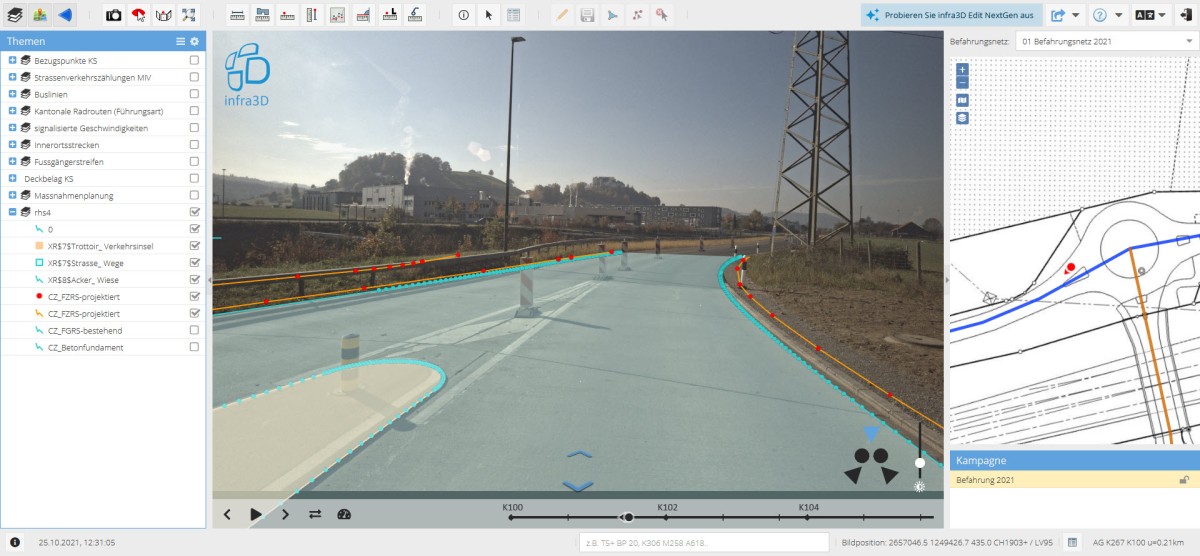Screen dimensions: 1200x556
Task: Enable the Massnahmenplanung layer checkbox
Action: 194,195
